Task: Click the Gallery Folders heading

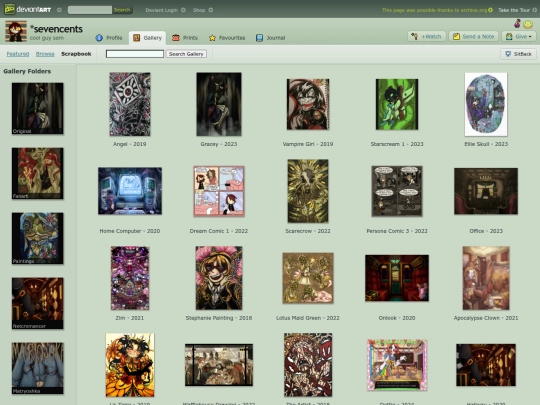Action: coord(27,71)
